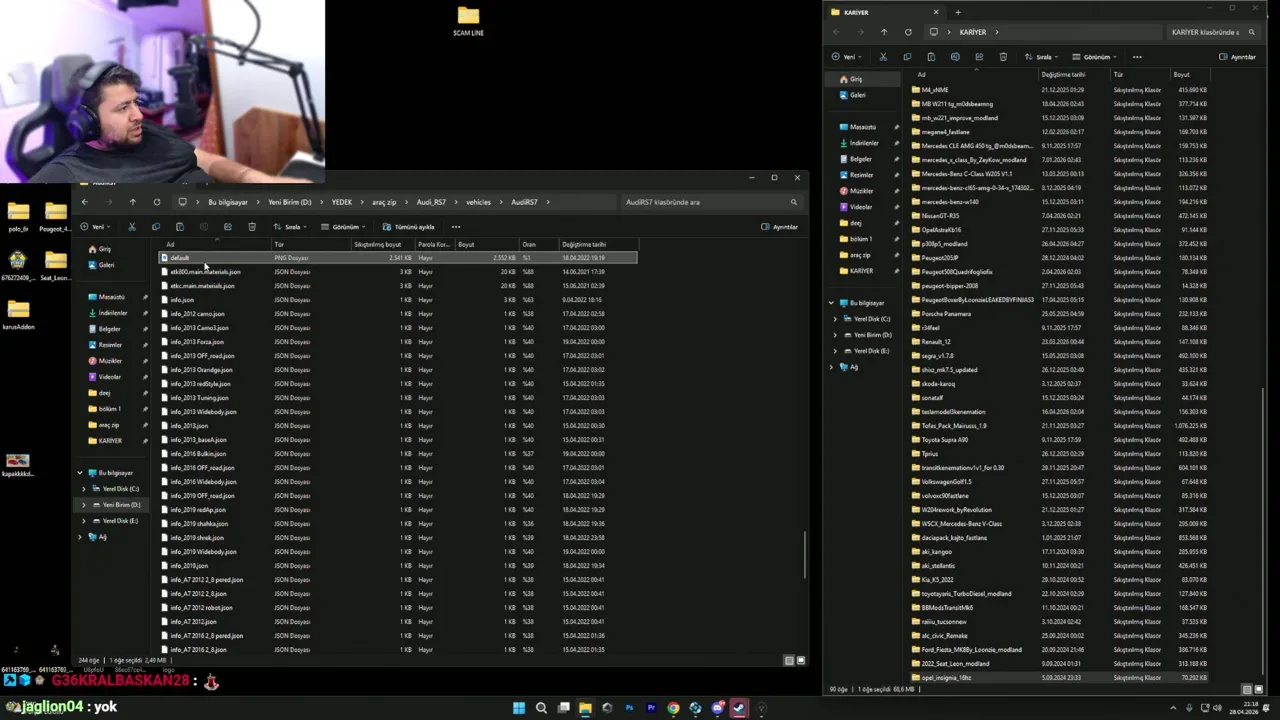The image size is (1280, 720).
Task: Click the araç zip breadcrumb segment
Action: point(384,202)
